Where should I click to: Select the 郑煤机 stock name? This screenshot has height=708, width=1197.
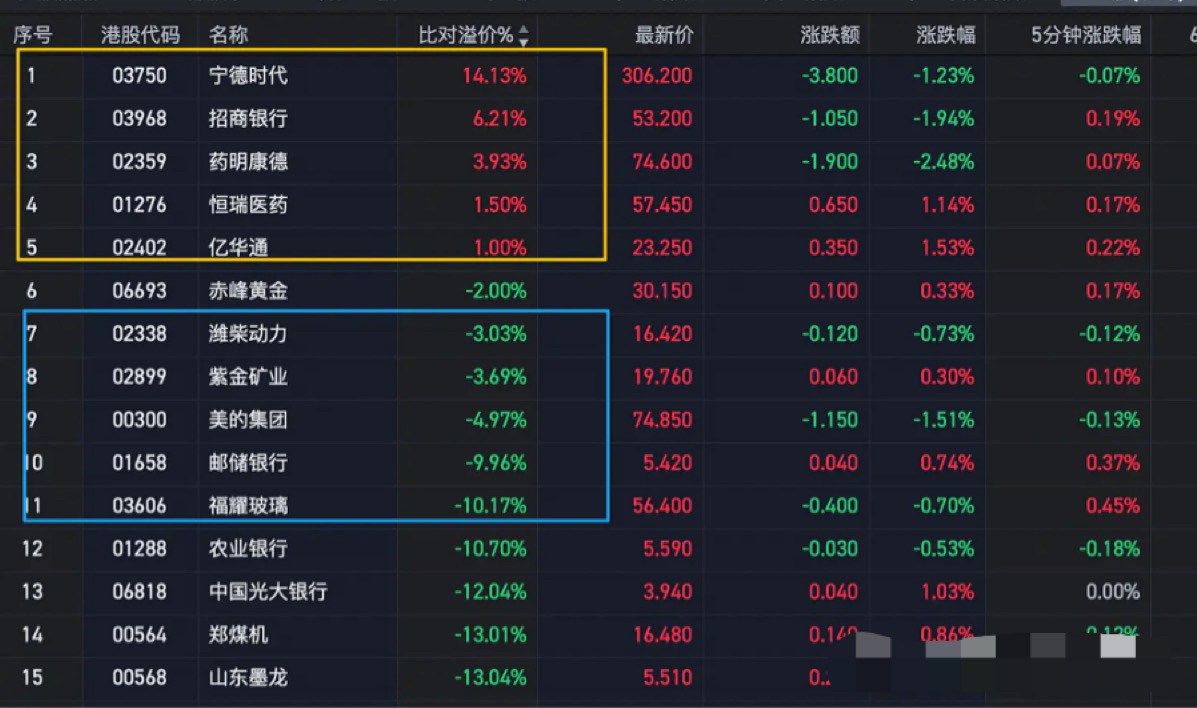click(x=238, y=635)
